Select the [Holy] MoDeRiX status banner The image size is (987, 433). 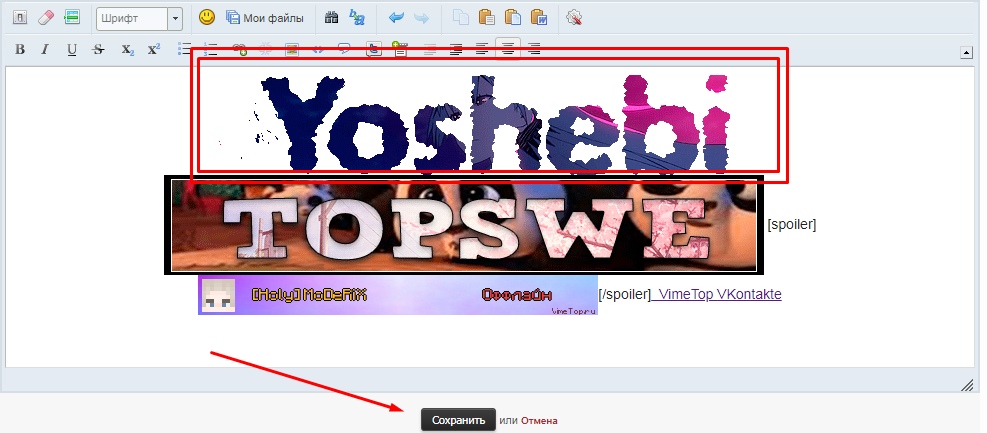tap(398, 295)
